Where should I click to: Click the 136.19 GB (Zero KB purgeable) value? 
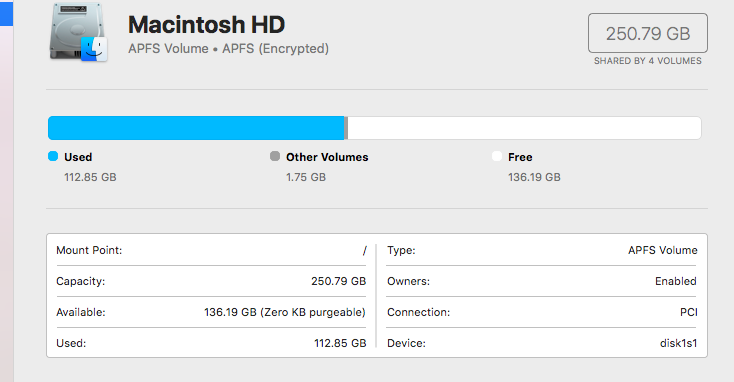pos(285,312)
